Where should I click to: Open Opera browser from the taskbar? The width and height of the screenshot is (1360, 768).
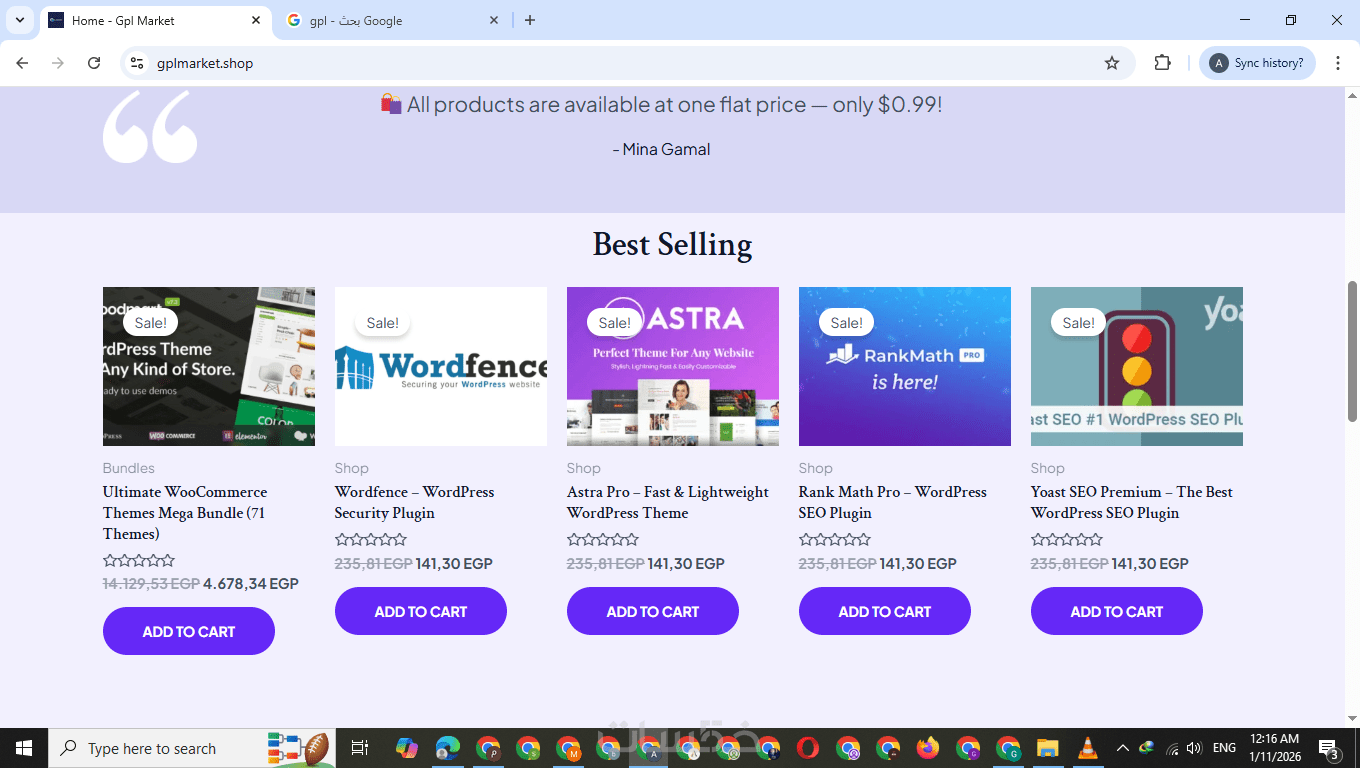pyautogui.click(x=808, y=748)
